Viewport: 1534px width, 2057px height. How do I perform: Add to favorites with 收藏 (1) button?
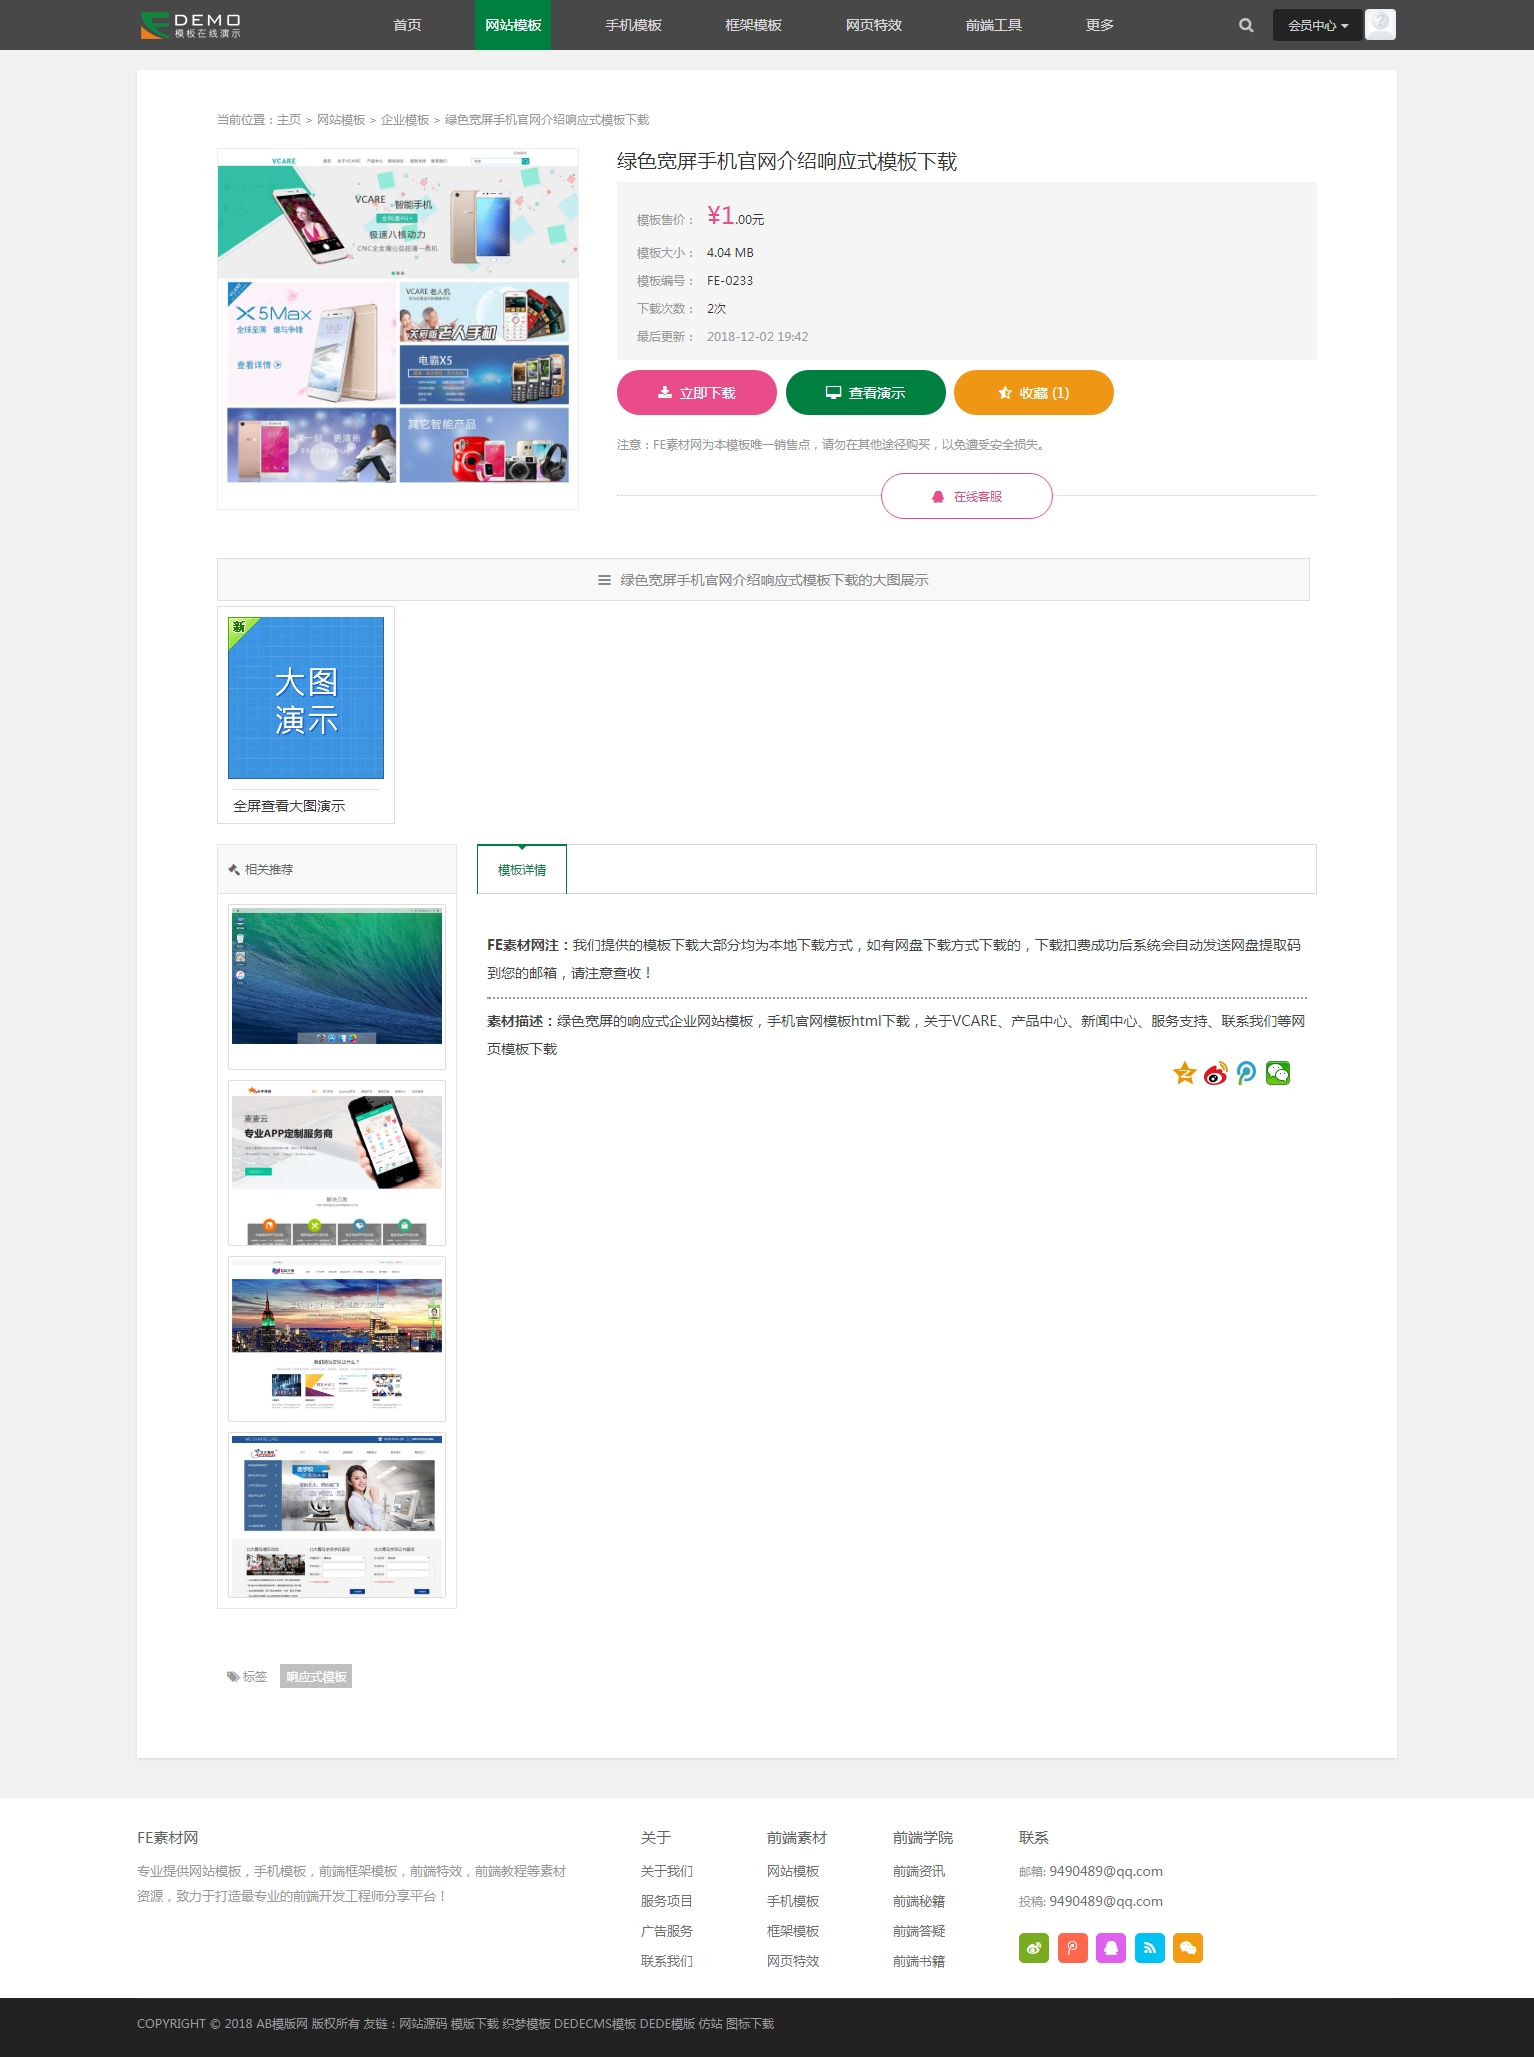tap(1033, 392)
